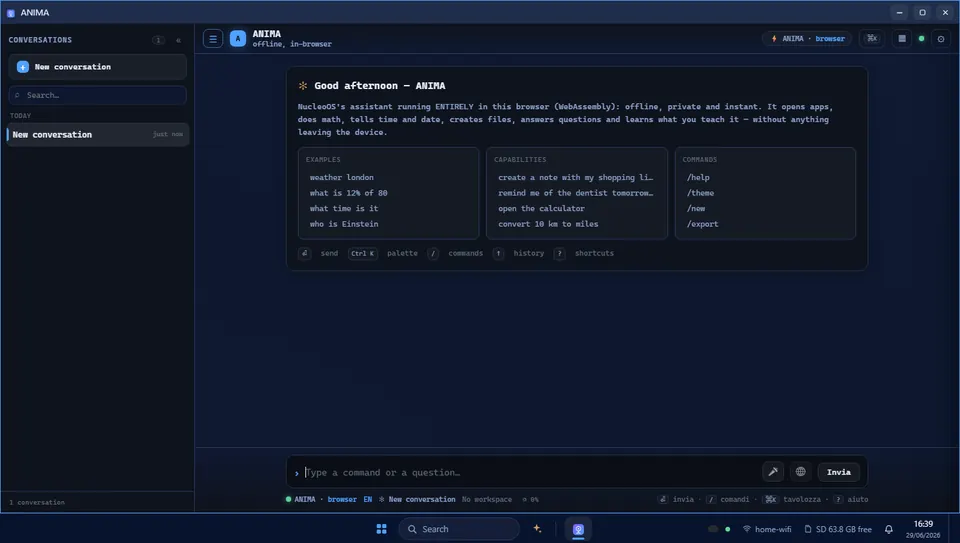Click the globe web icon in the composer
Image resolution: width=960 pixels, height=543 pixels.
800,472
